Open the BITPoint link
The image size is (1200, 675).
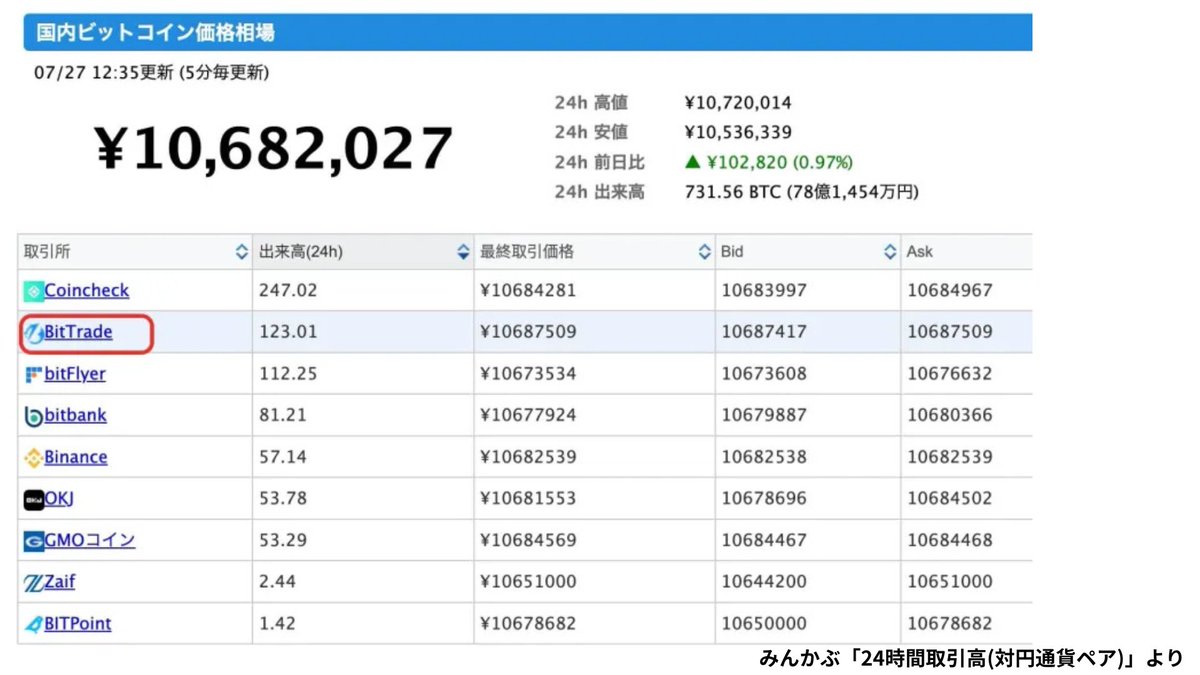pos(77,623)
